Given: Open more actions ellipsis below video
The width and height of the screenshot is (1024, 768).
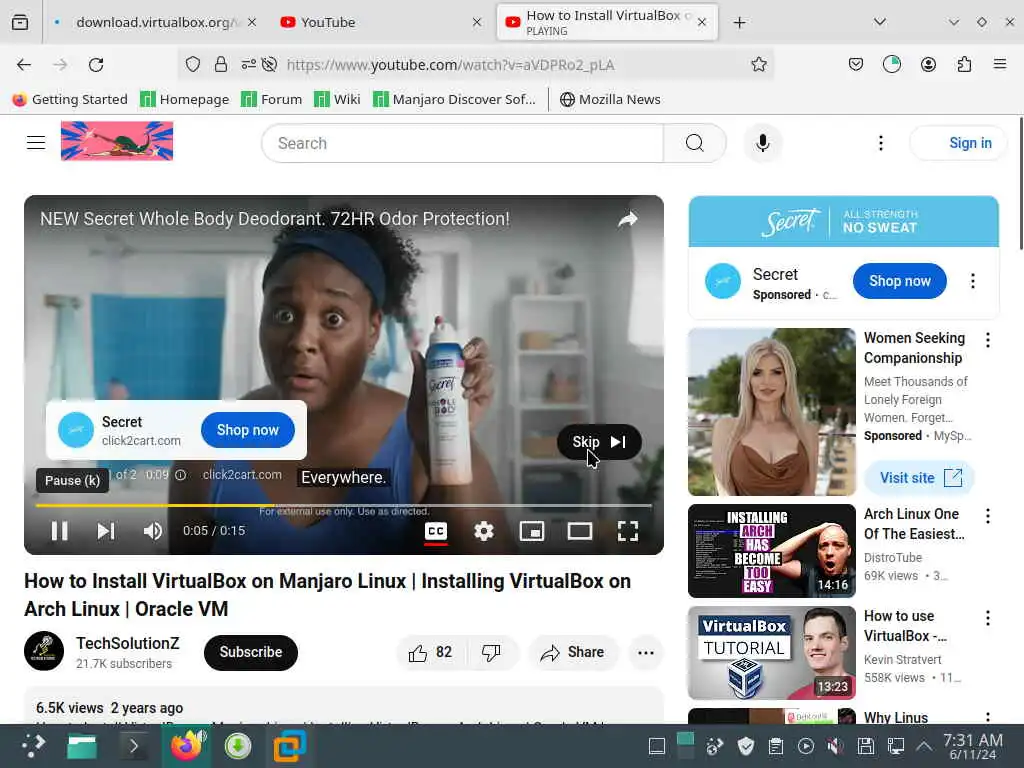Looking at the screenshot, I should pos(645,652).
